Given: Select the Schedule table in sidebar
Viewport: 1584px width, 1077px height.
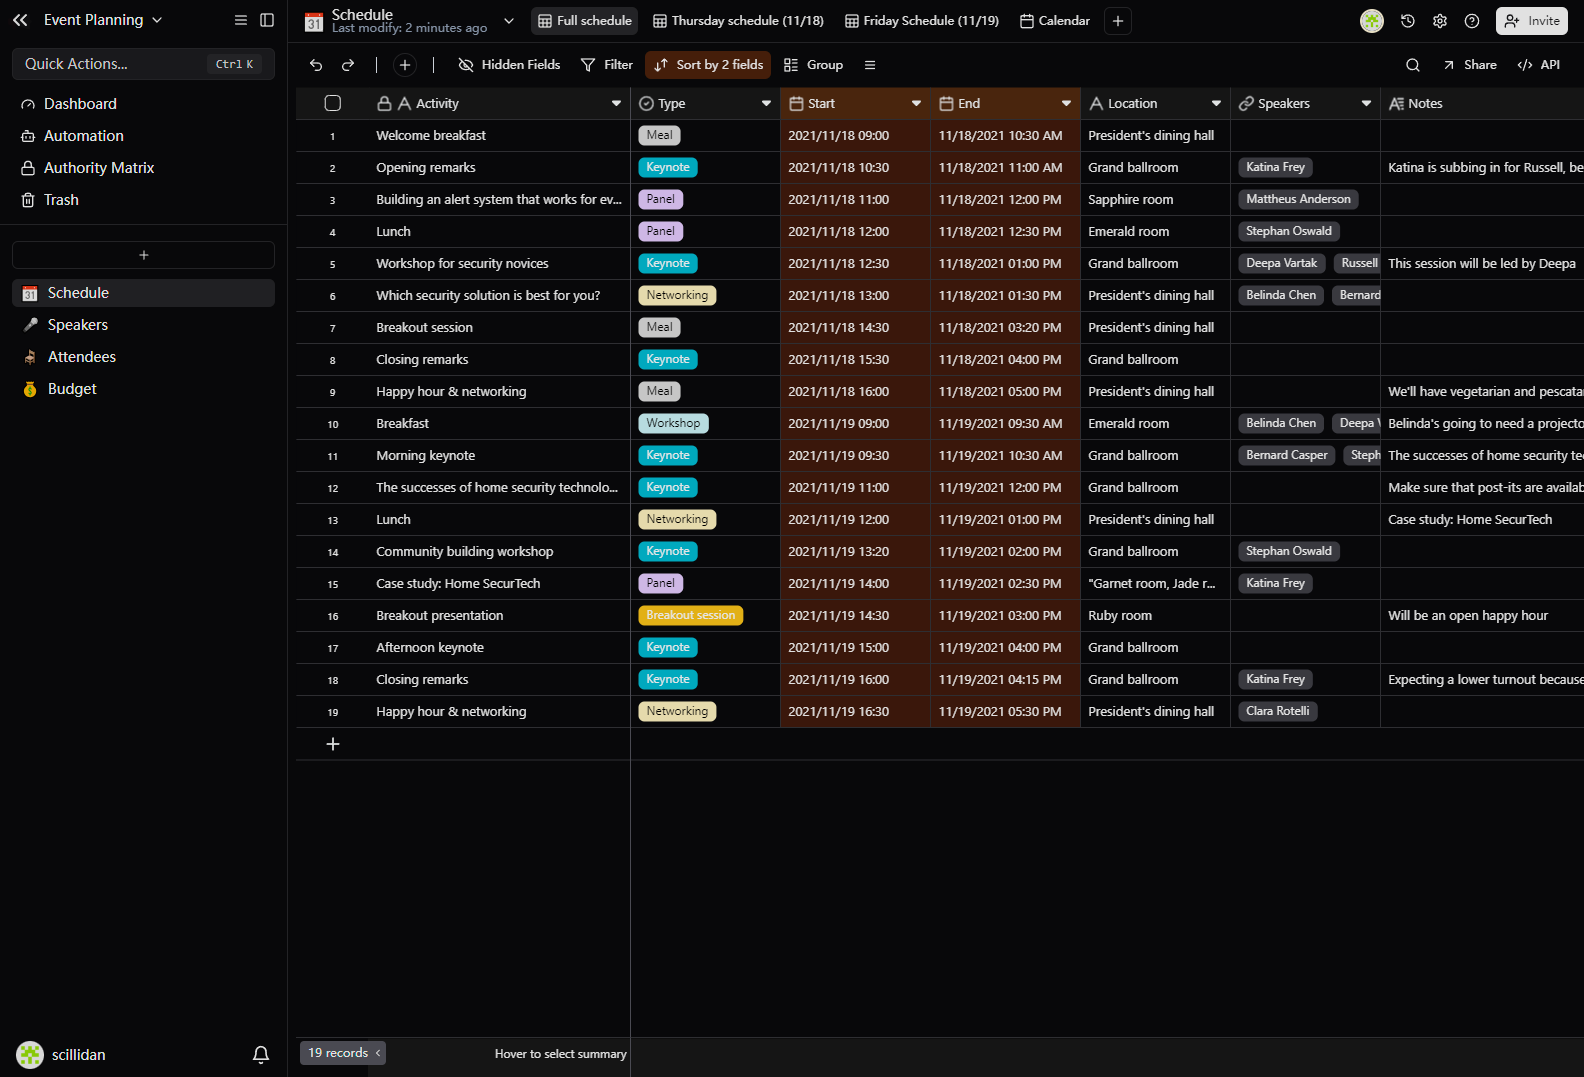Looking at the screenshot, I should click(x=143, y=293).
